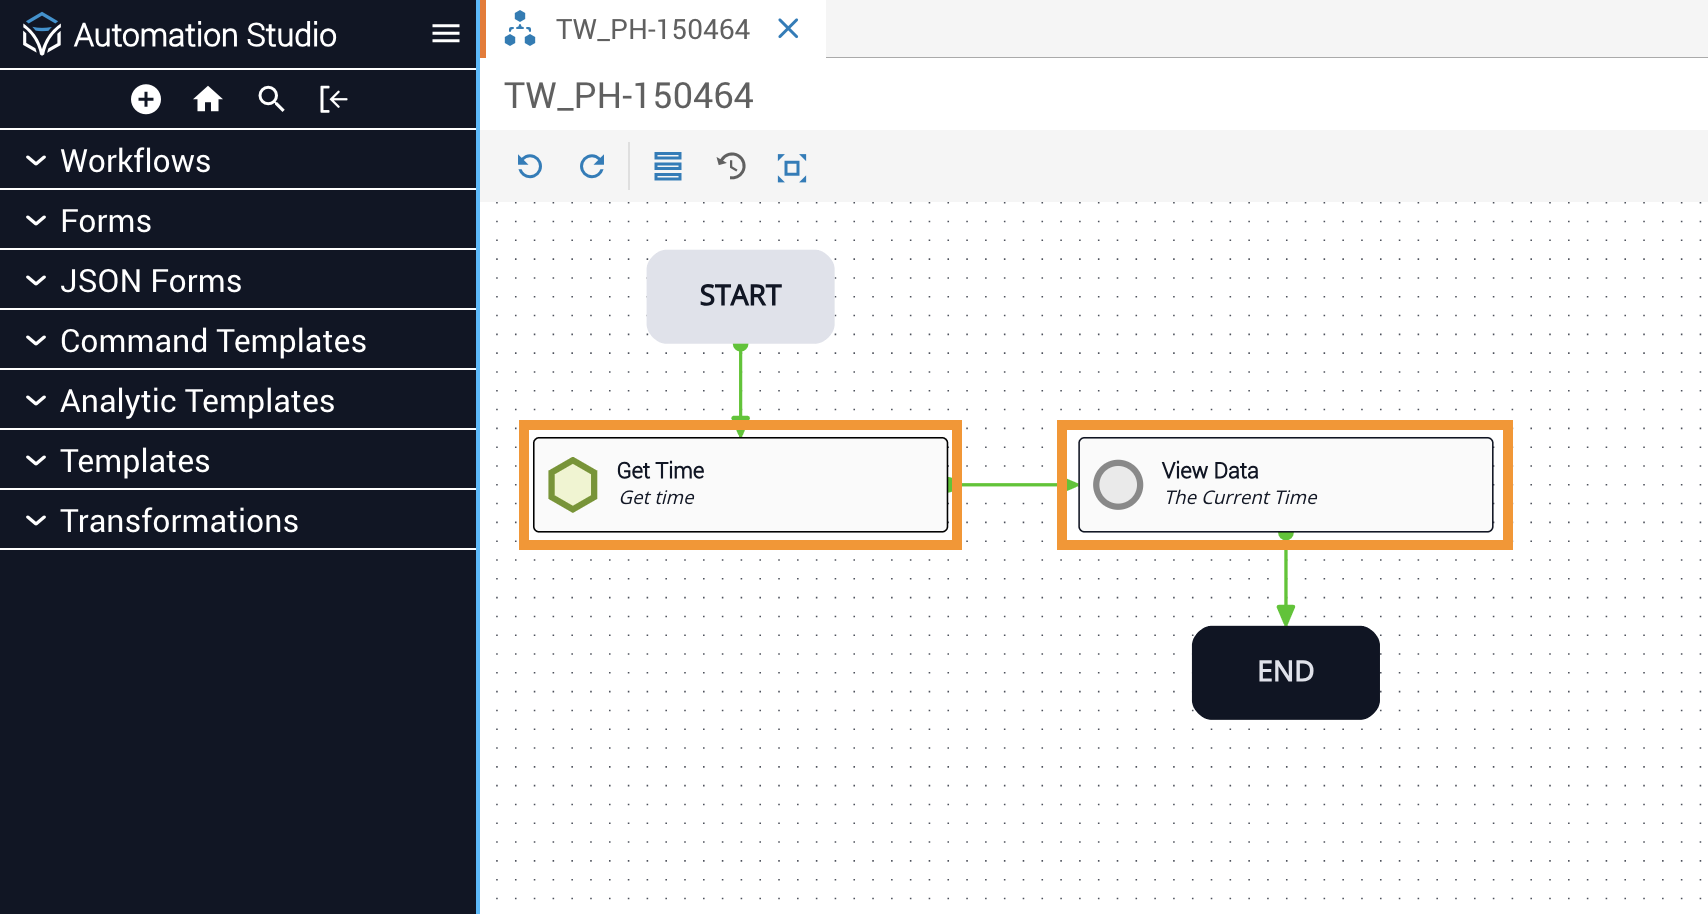Redo the change in canvas toolbar
The height and width of the screenshot is (914, 1708).
point(592,166)
